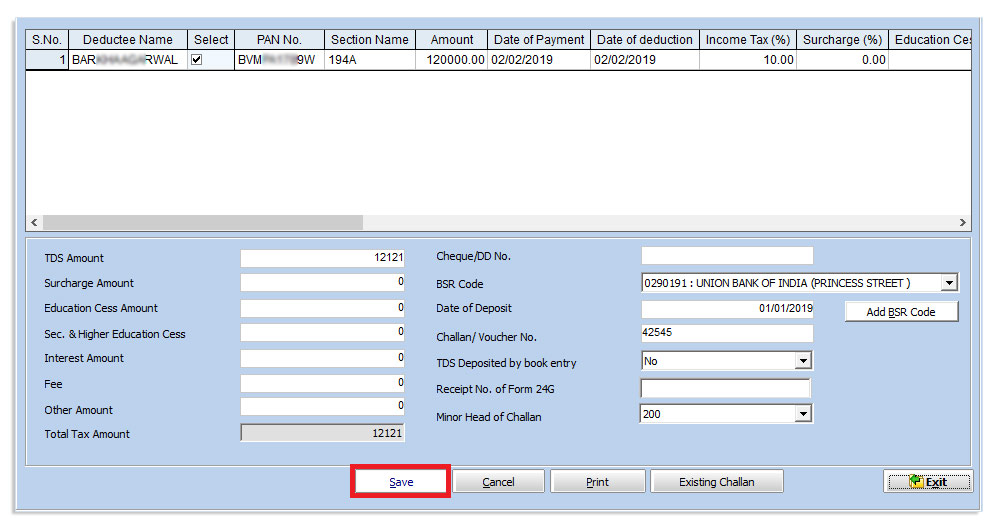The width and height of the screenshot is (995, 525).
Task: Click Add BSR Code button
Action: point(901,312)
